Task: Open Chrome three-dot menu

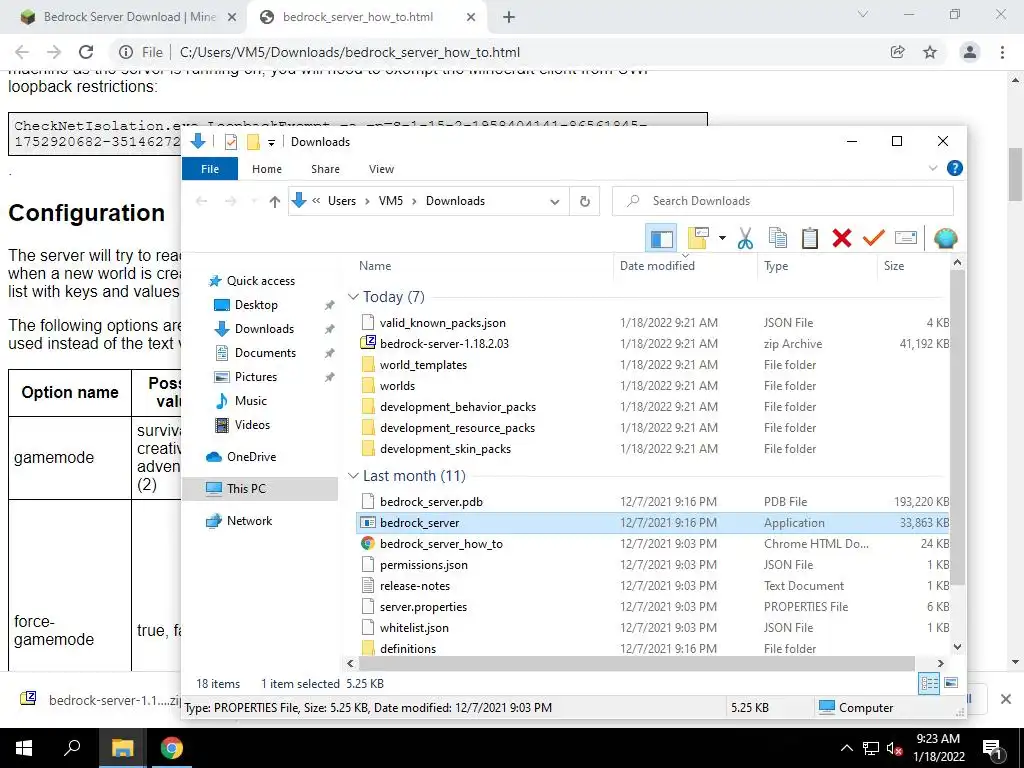Action: [x=1002, y=52]
